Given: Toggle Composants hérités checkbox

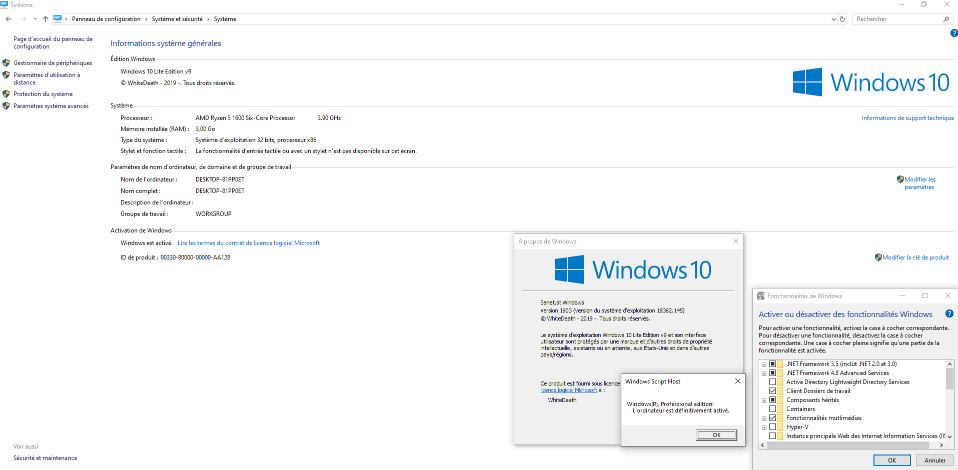Looking at the screenshot, I should point(772,400).
